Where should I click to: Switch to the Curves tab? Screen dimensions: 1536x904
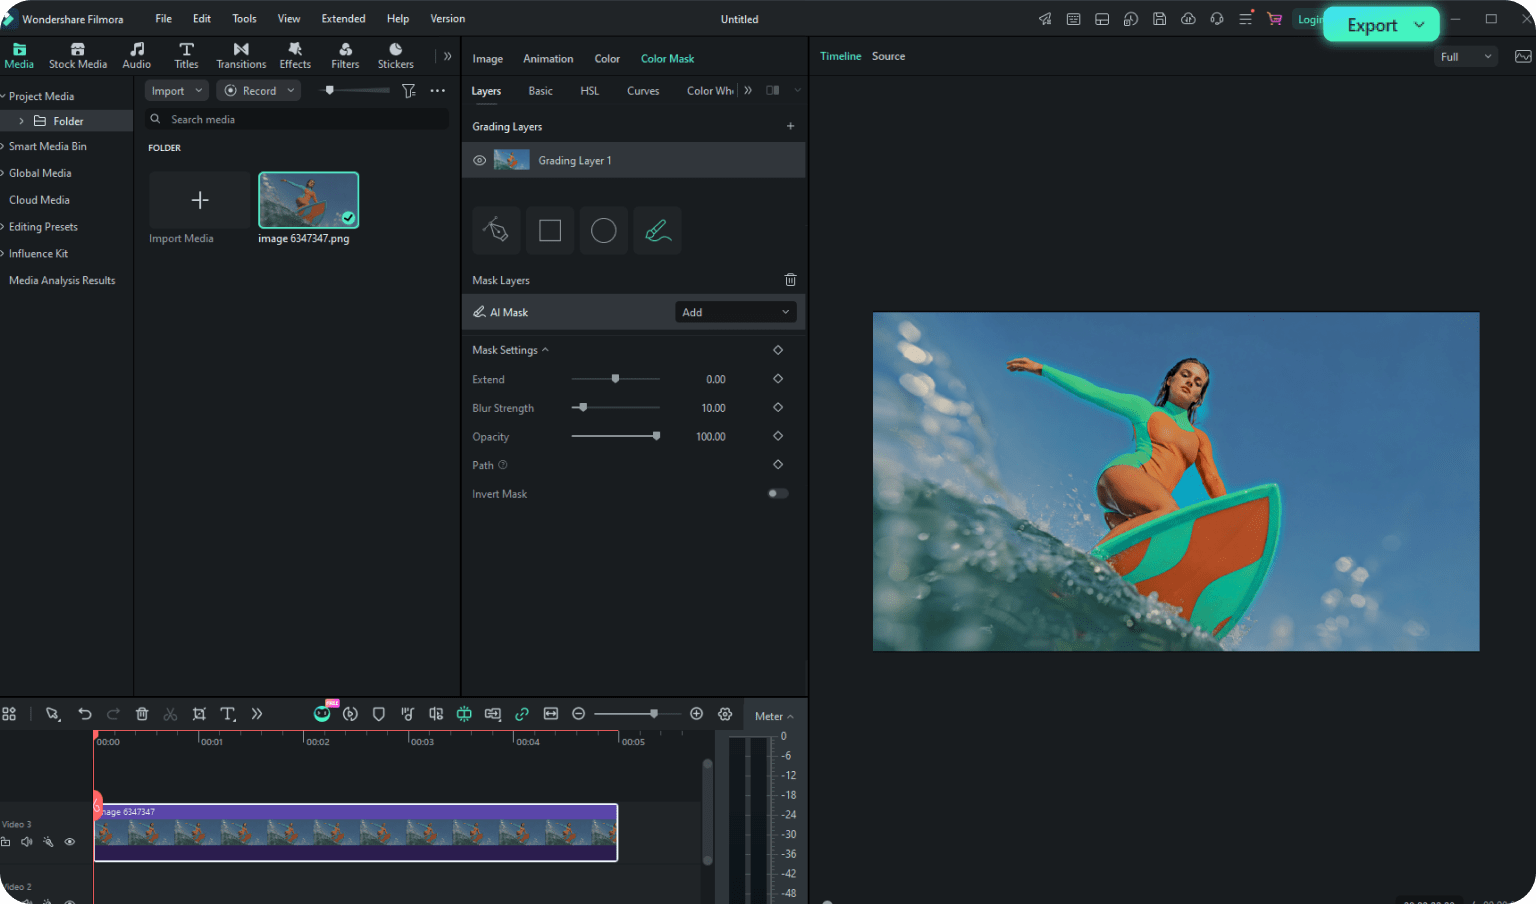point(643,91)
